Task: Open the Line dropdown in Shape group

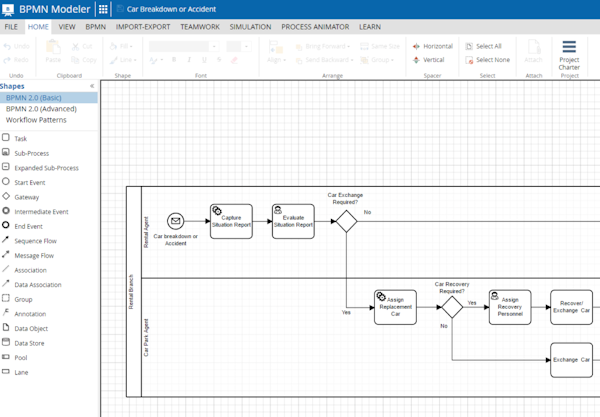Action: (x=123, y=60)
